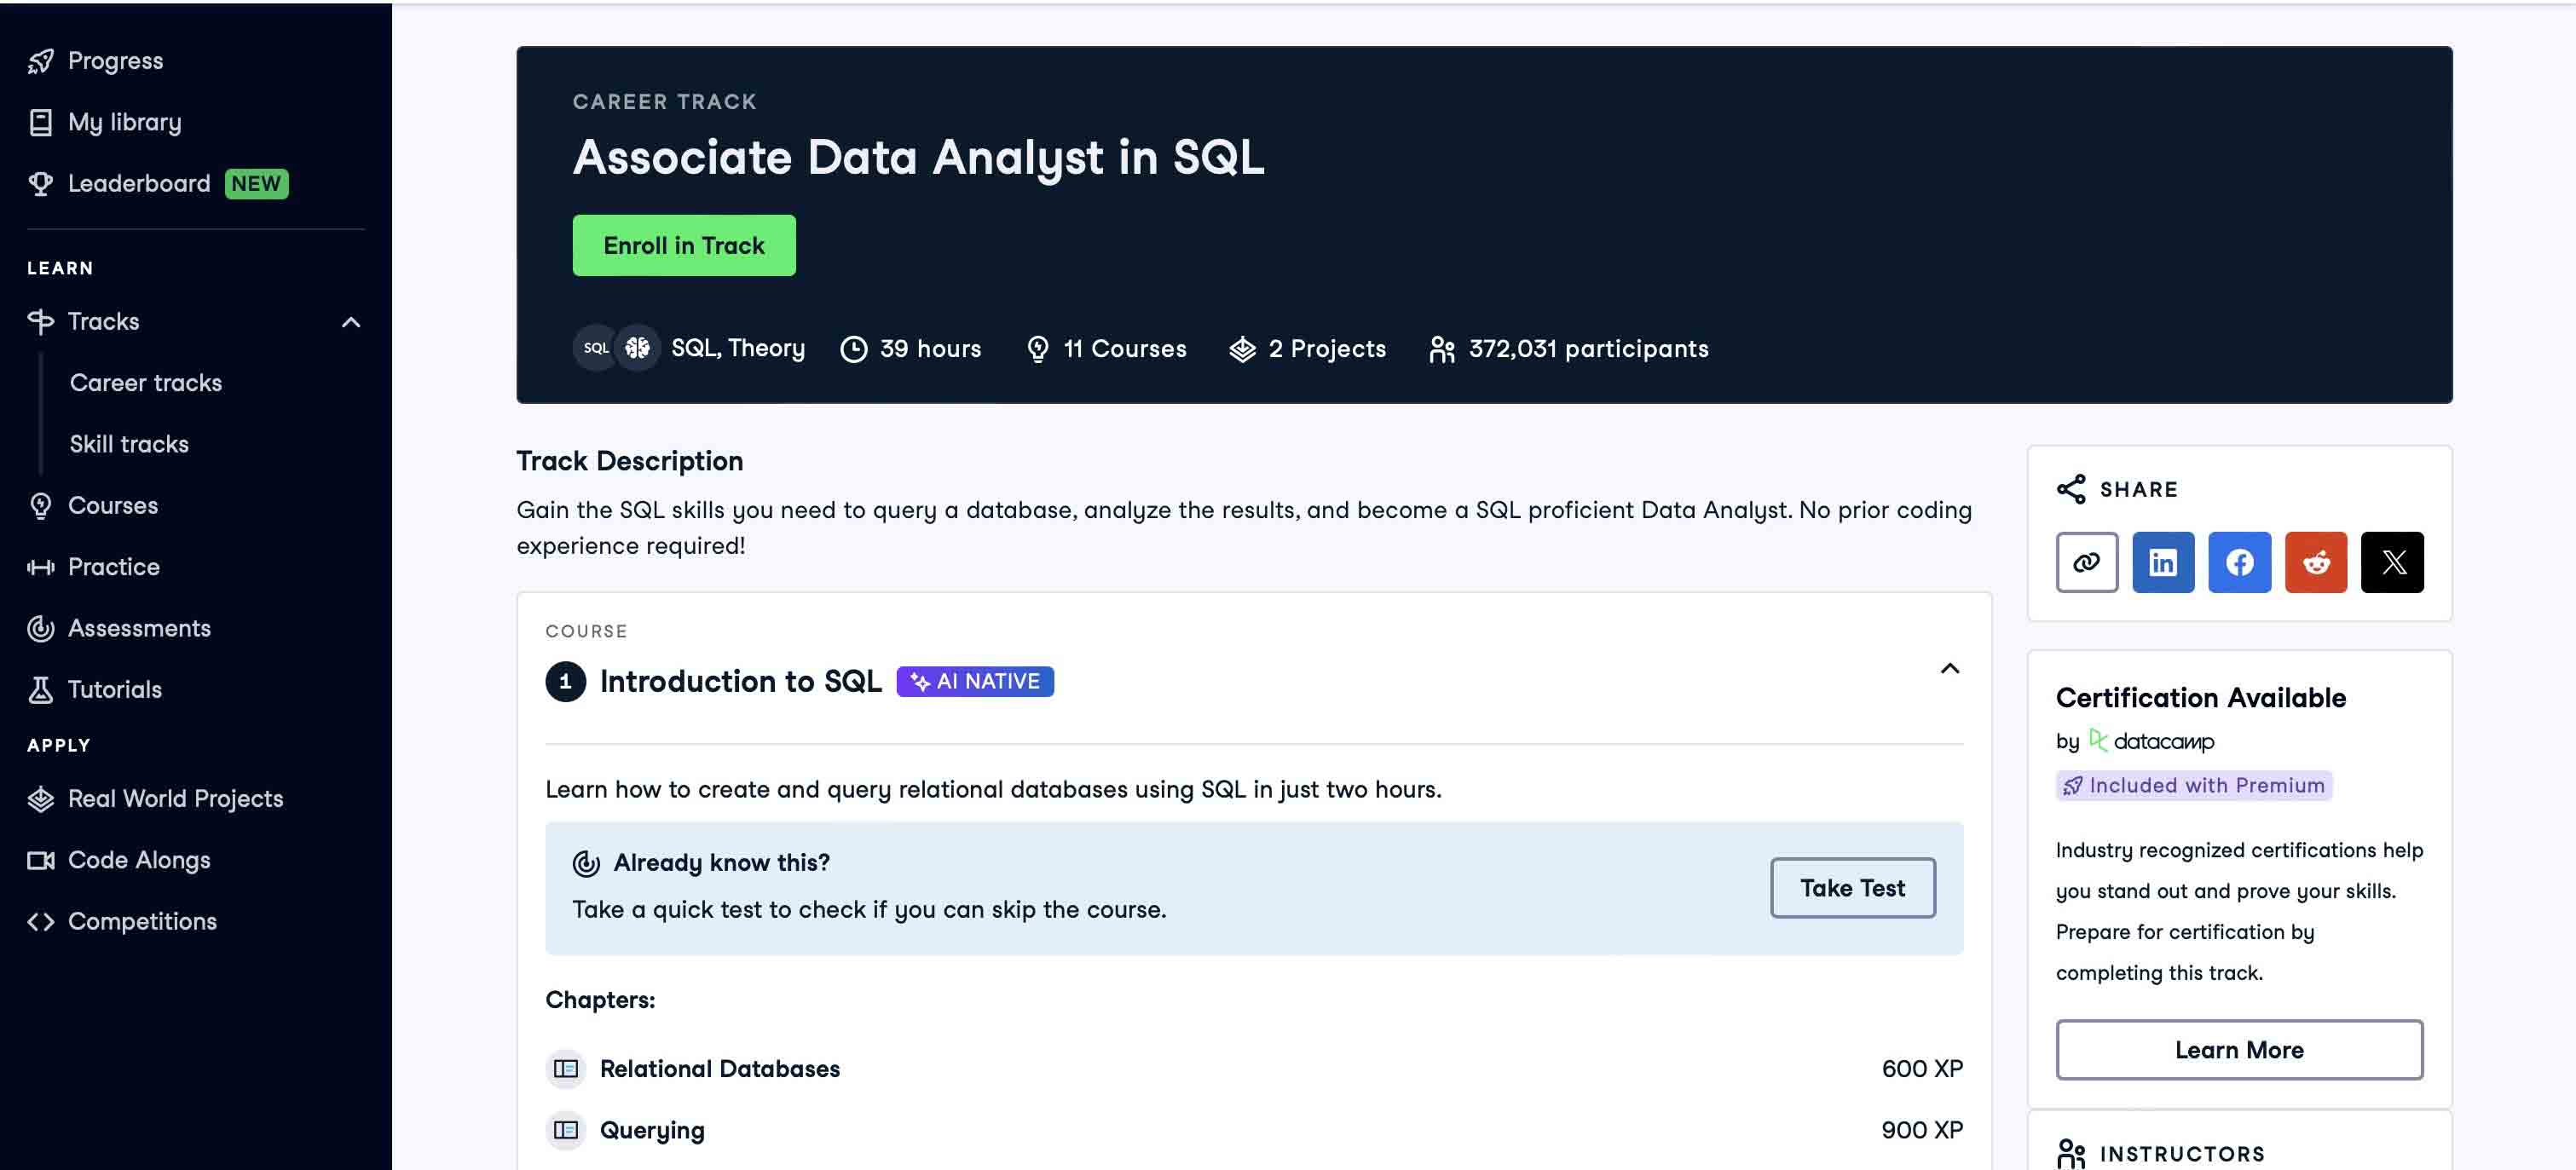Click the 900 XP value

tap(1922, 1130)
